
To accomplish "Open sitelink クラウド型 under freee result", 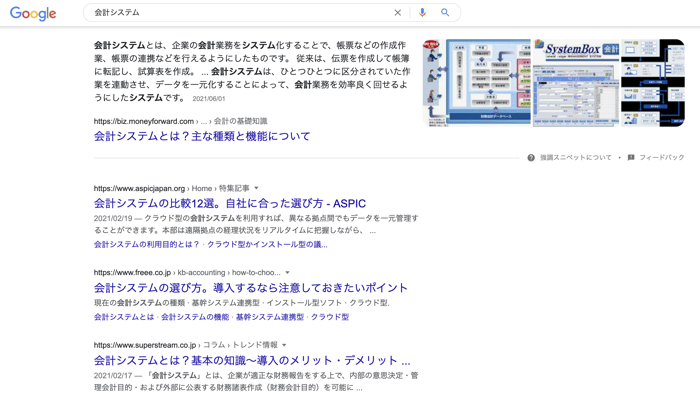I will tap(330, 317).
